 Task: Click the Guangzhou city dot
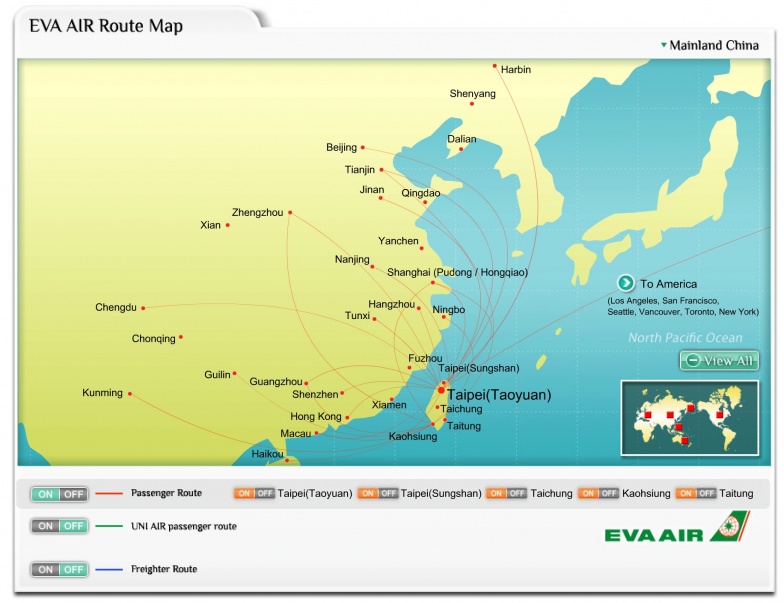(306, 383)
